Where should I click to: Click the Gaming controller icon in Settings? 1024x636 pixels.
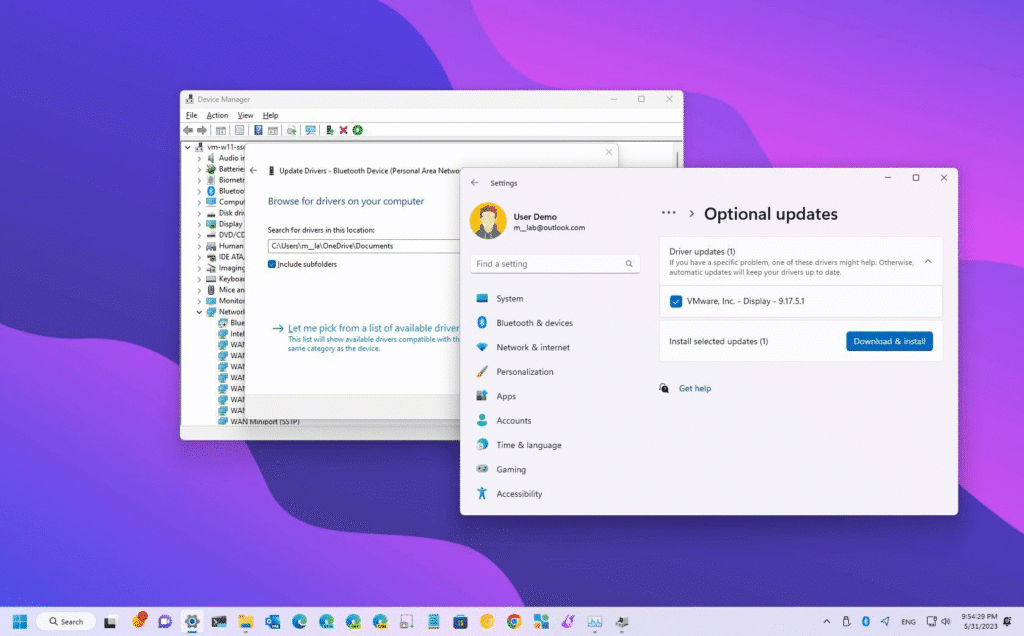482,469
